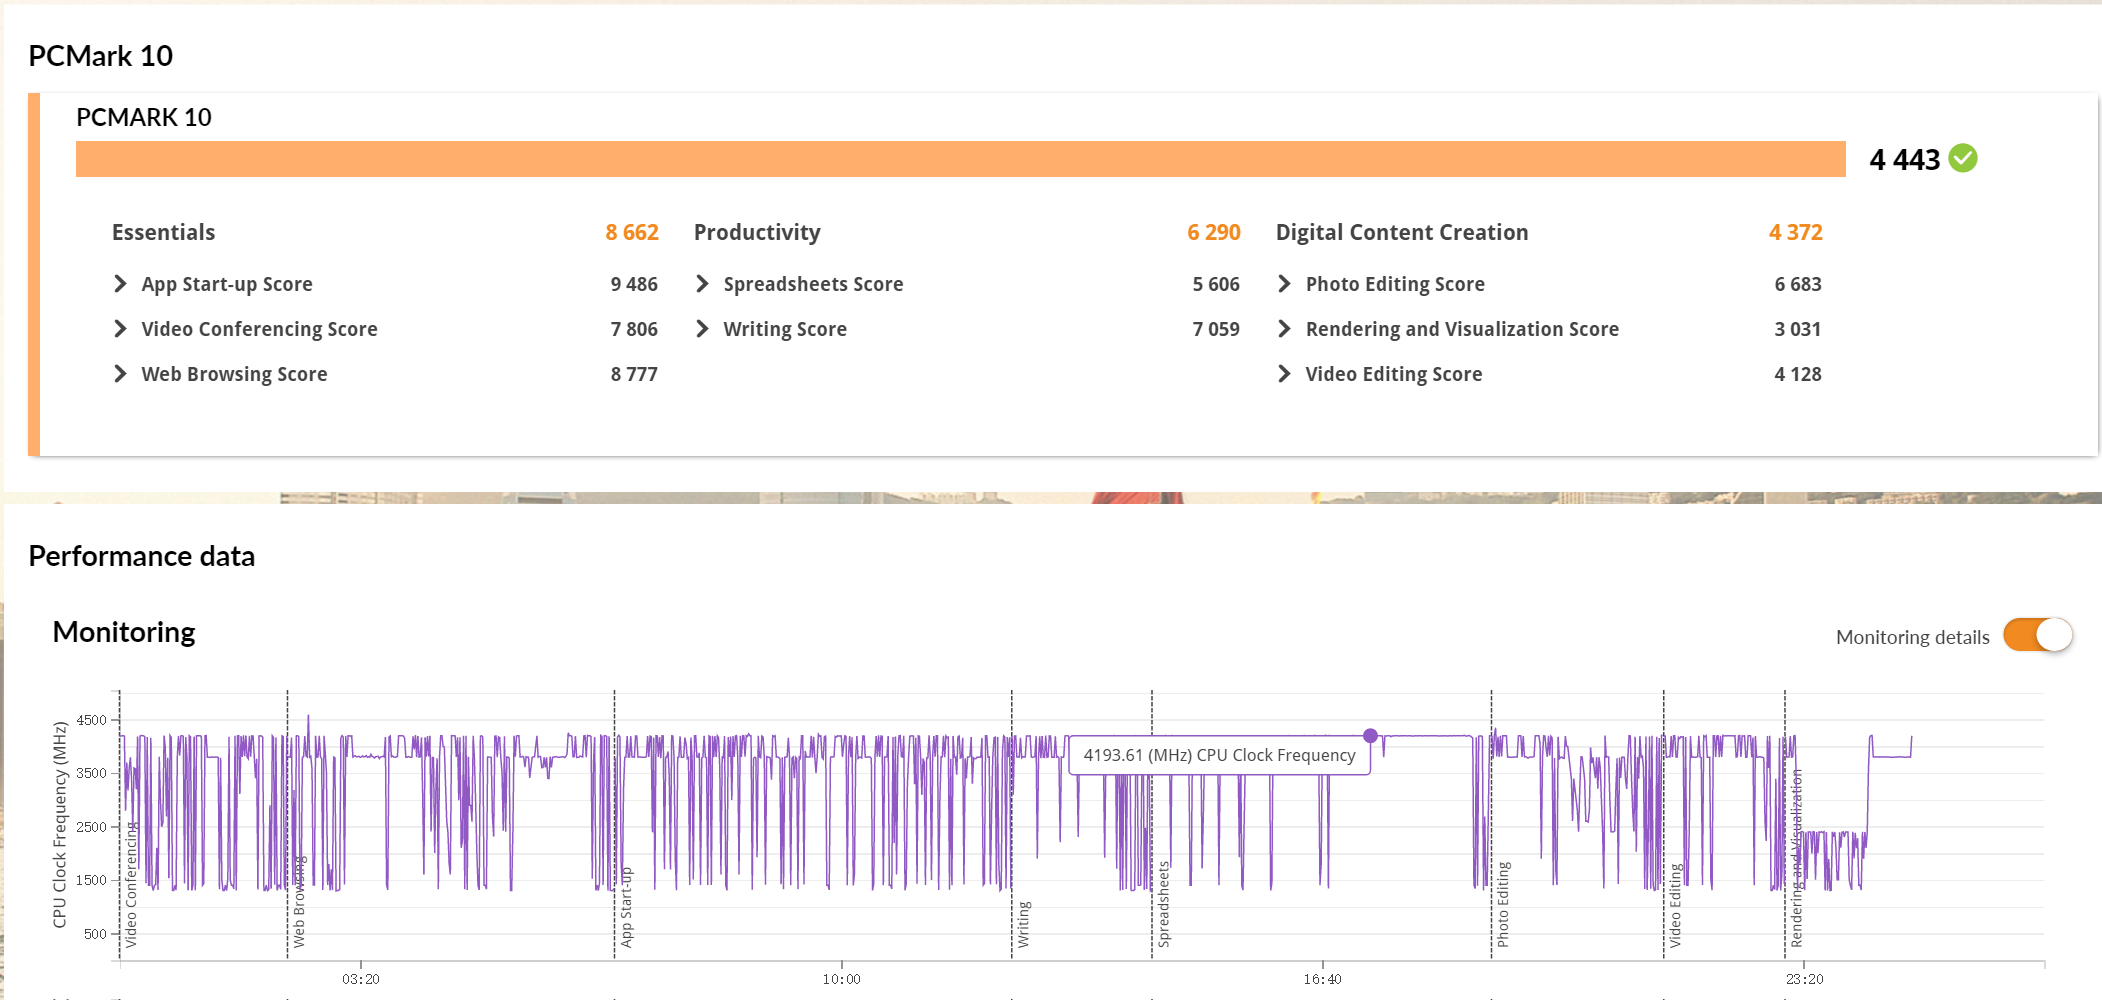Click the Video Editing value 4 128
The width and height of the screenshot is (2102, 1000).
[1798, 374]
